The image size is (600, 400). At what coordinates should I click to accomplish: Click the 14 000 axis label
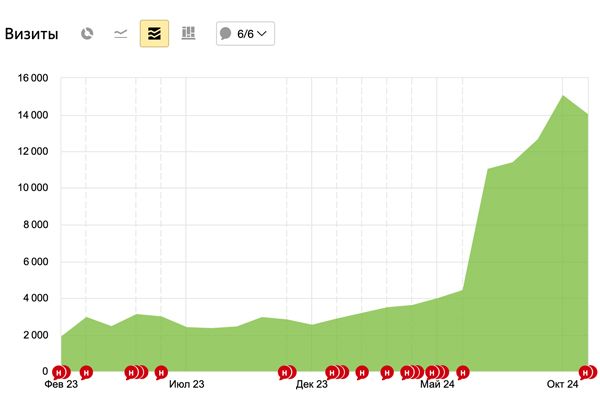[33, 115]
